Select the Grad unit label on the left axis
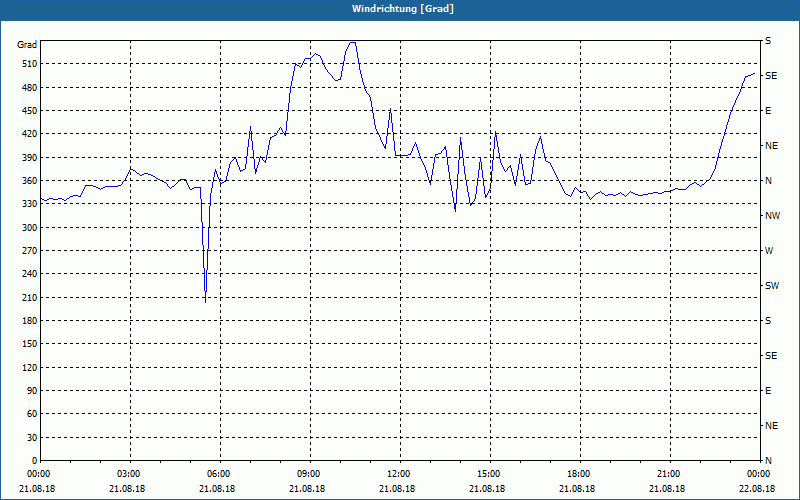This screenshot has width=800, height=500. click(x=27, y=45)
